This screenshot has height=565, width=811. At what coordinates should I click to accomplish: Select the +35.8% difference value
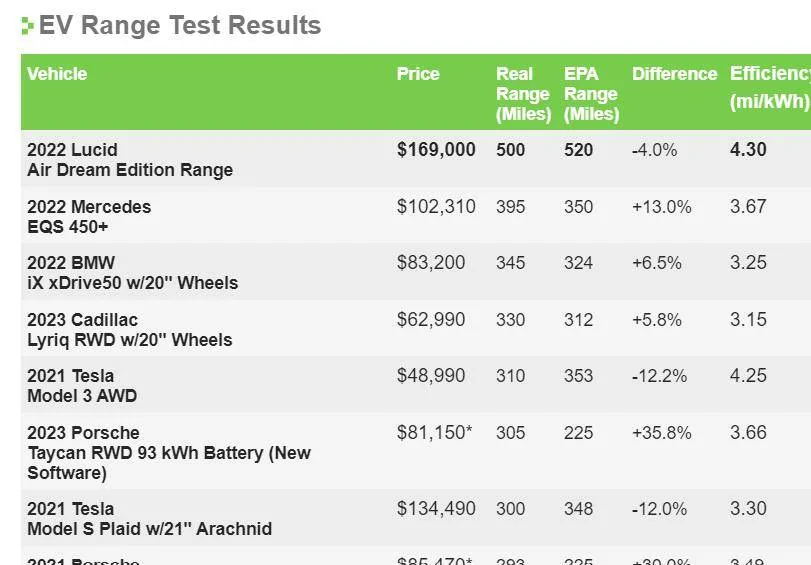point(661,433)
